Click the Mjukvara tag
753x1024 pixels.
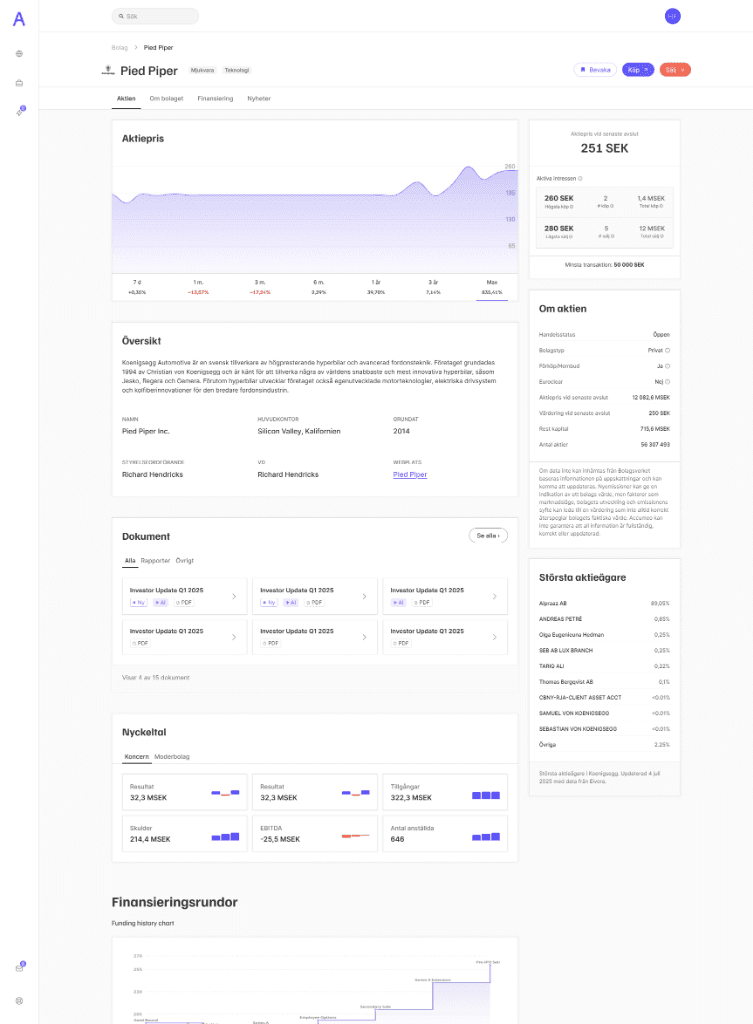pos(202,70)
